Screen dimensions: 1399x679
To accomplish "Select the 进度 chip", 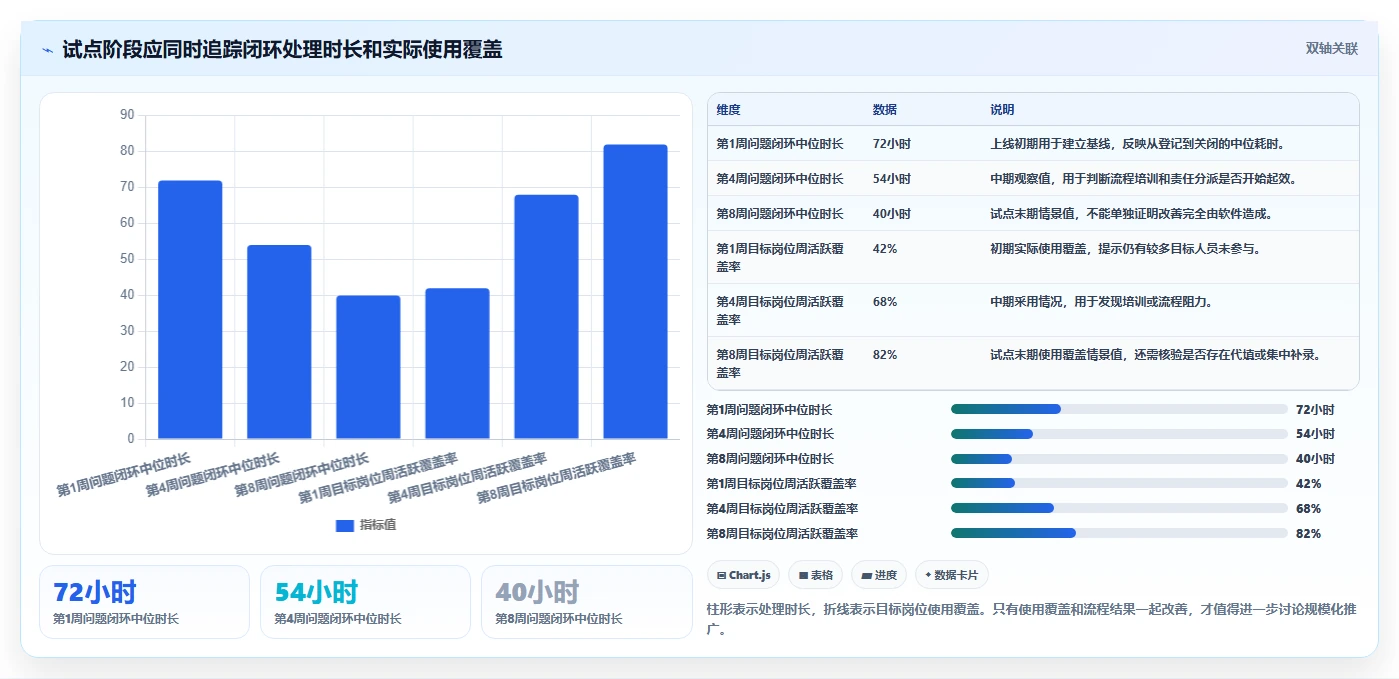I will pos(878,575).
